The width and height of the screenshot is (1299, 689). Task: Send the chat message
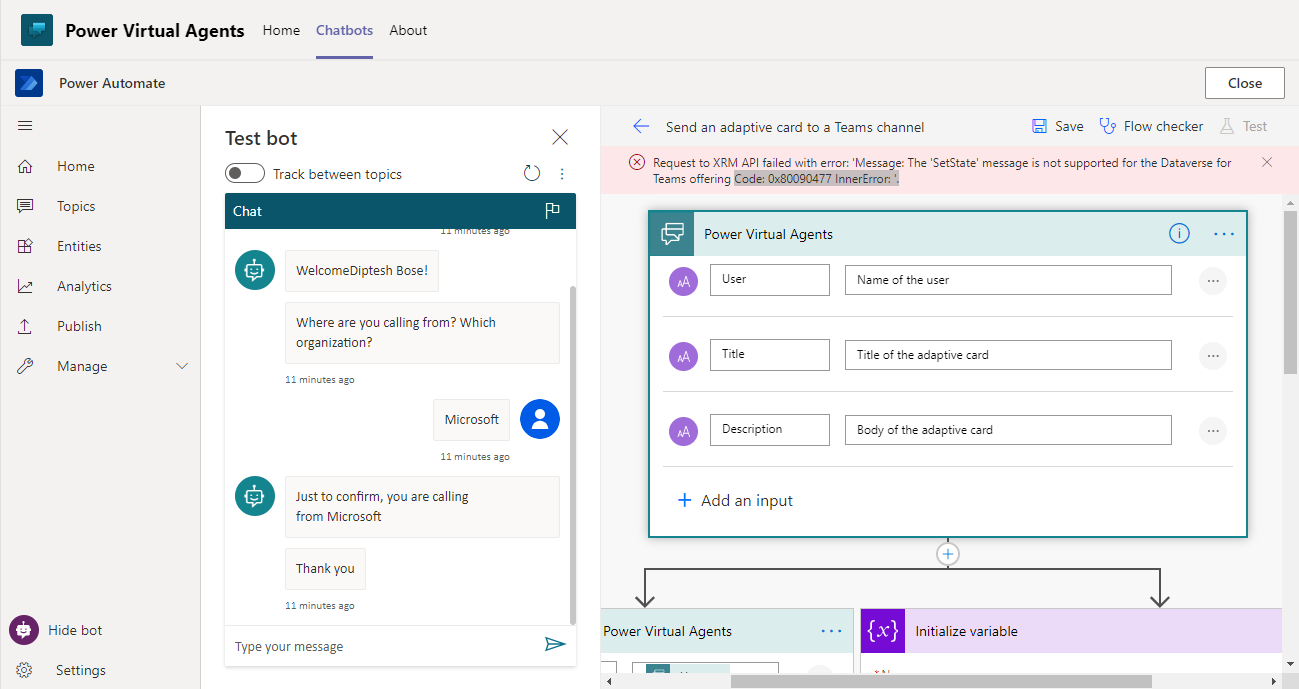(x=555, y=645)
